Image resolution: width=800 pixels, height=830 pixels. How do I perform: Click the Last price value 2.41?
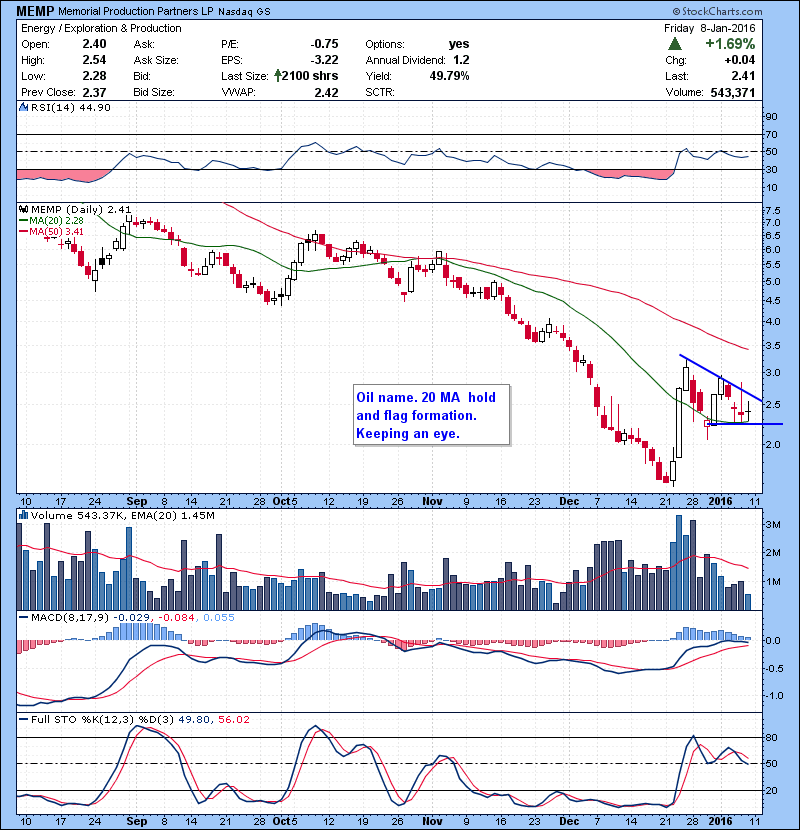tap(743, 76)
